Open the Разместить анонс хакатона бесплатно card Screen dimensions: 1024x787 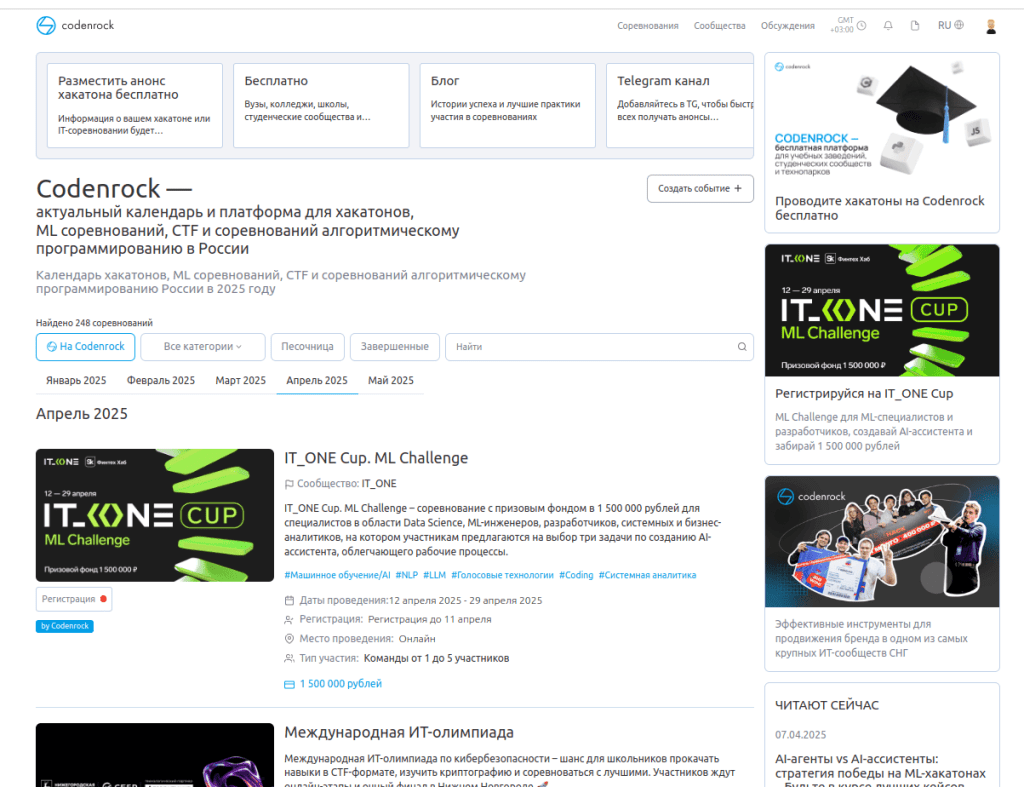[x=135, y=105]
